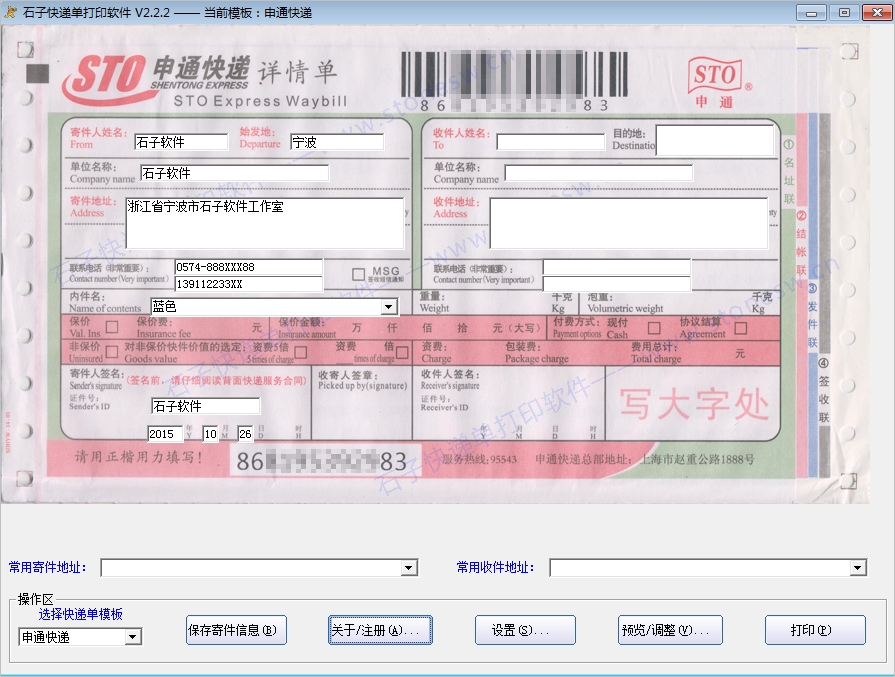Click the 常用寄件地址 label
Viewport: 895px width, 677px height.
tap(48, 567)
